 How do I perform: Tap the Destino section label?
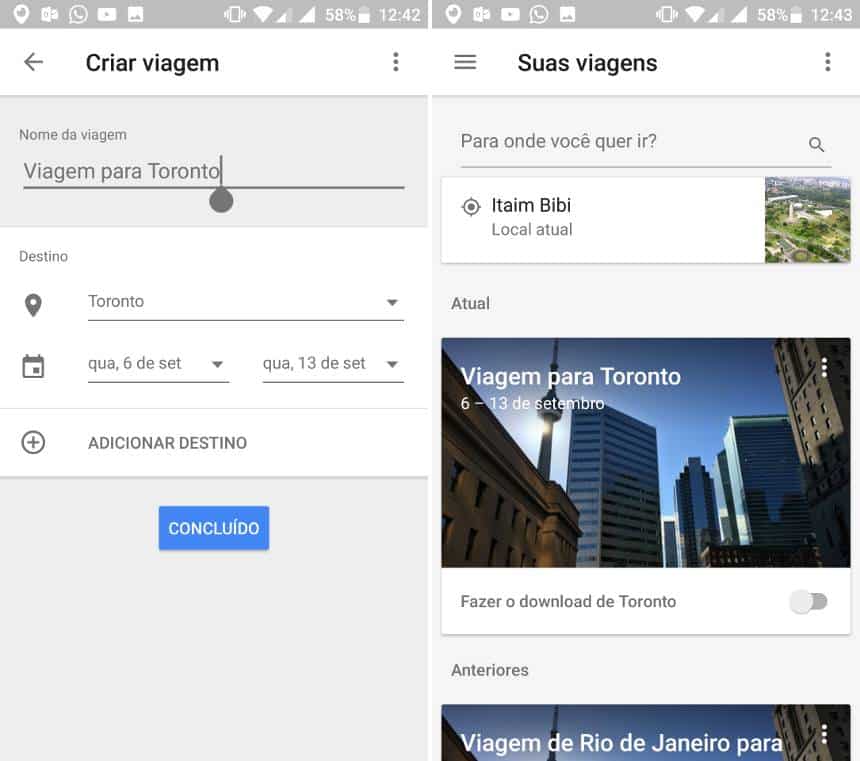pos(43,256)
